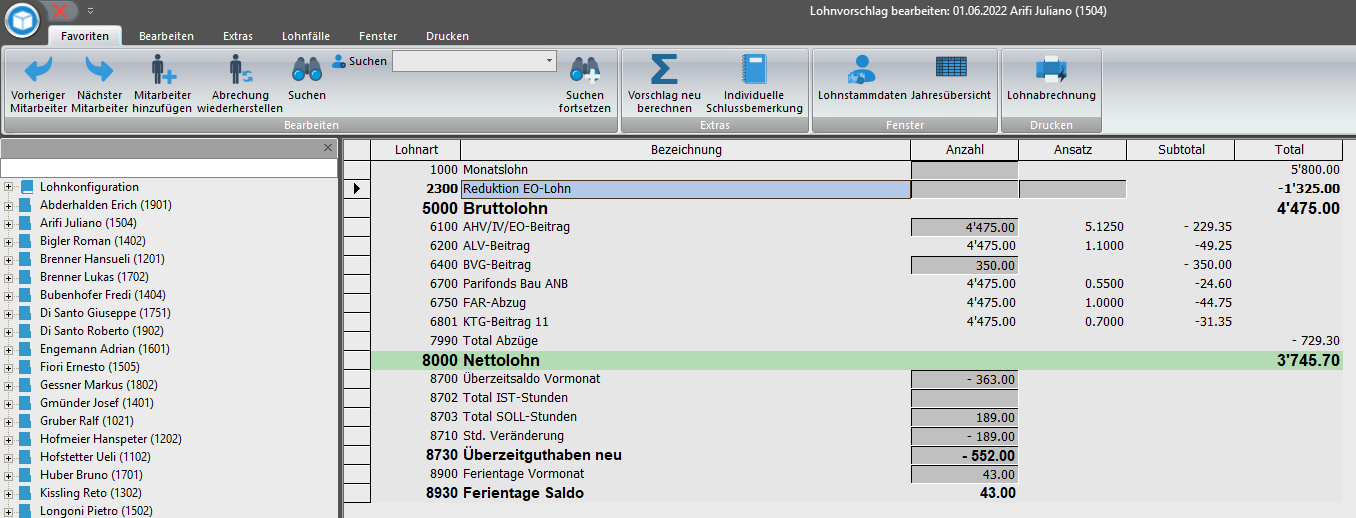1356x518 pixels.
Task: Expand Arifi Juliano (1504) node
Action: (8, 223)
